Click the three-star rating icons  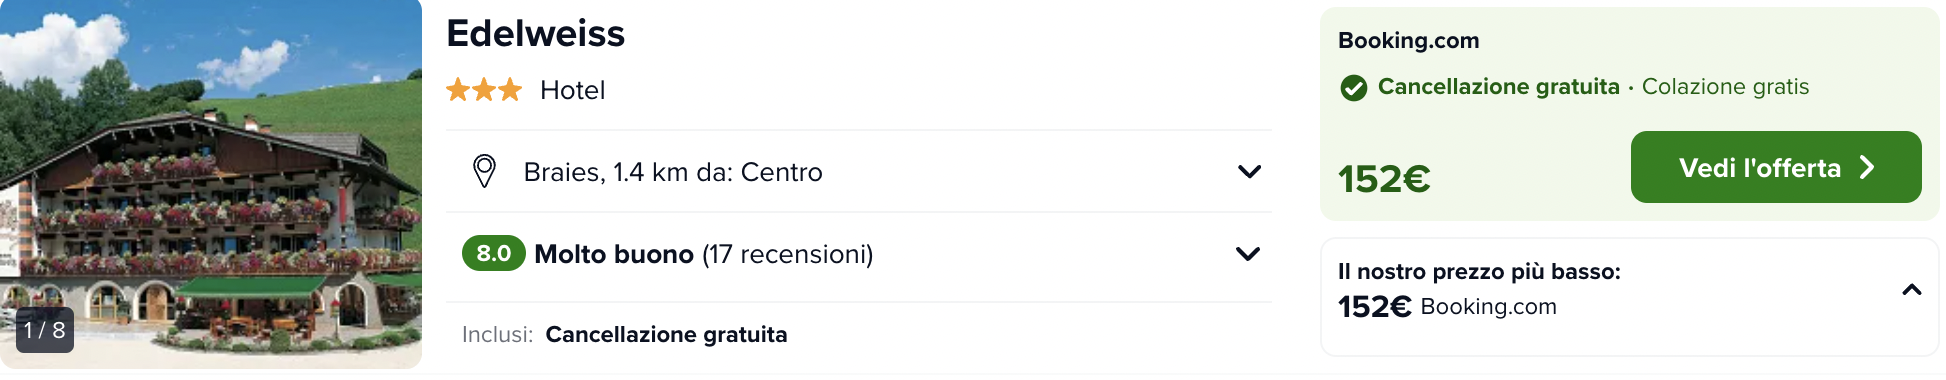coord(484,90)
